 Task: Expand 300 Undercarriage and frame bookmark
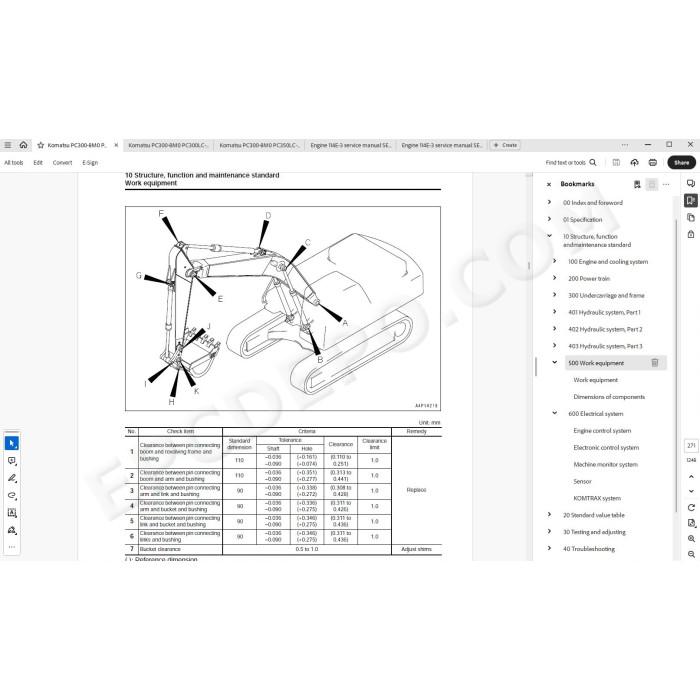555,295
